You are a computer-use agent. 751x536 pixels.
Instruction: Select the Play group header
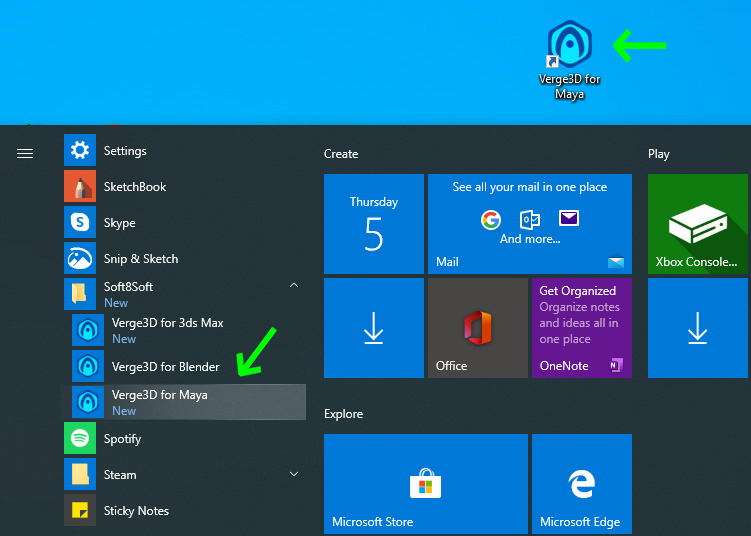pyautogui.click(x=659, y=154)
